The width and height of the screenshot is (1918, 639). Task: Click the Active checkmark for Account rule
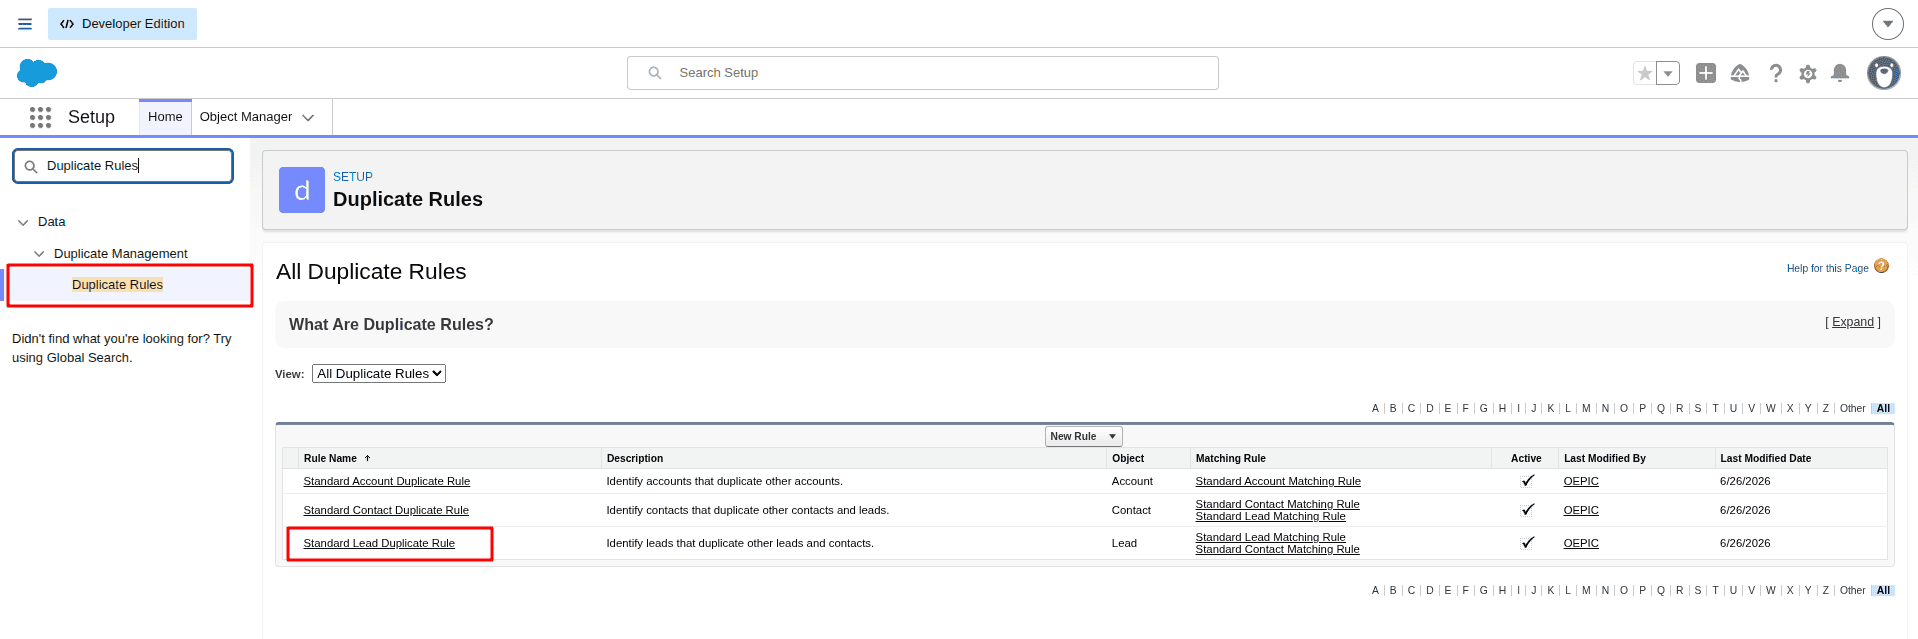click(x=1527, y=481)
